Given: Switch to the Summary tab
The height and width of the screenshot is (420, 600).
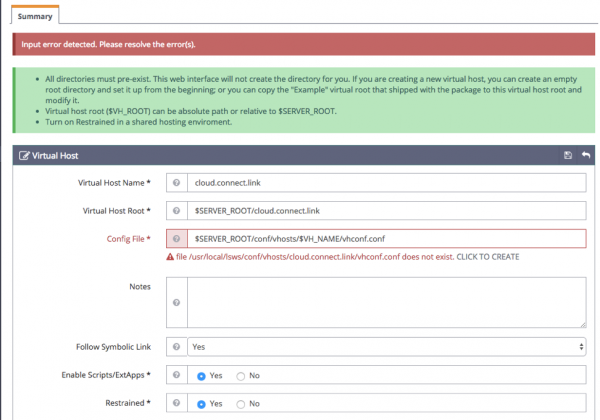Looking at the screenshot, I should 35,15.
